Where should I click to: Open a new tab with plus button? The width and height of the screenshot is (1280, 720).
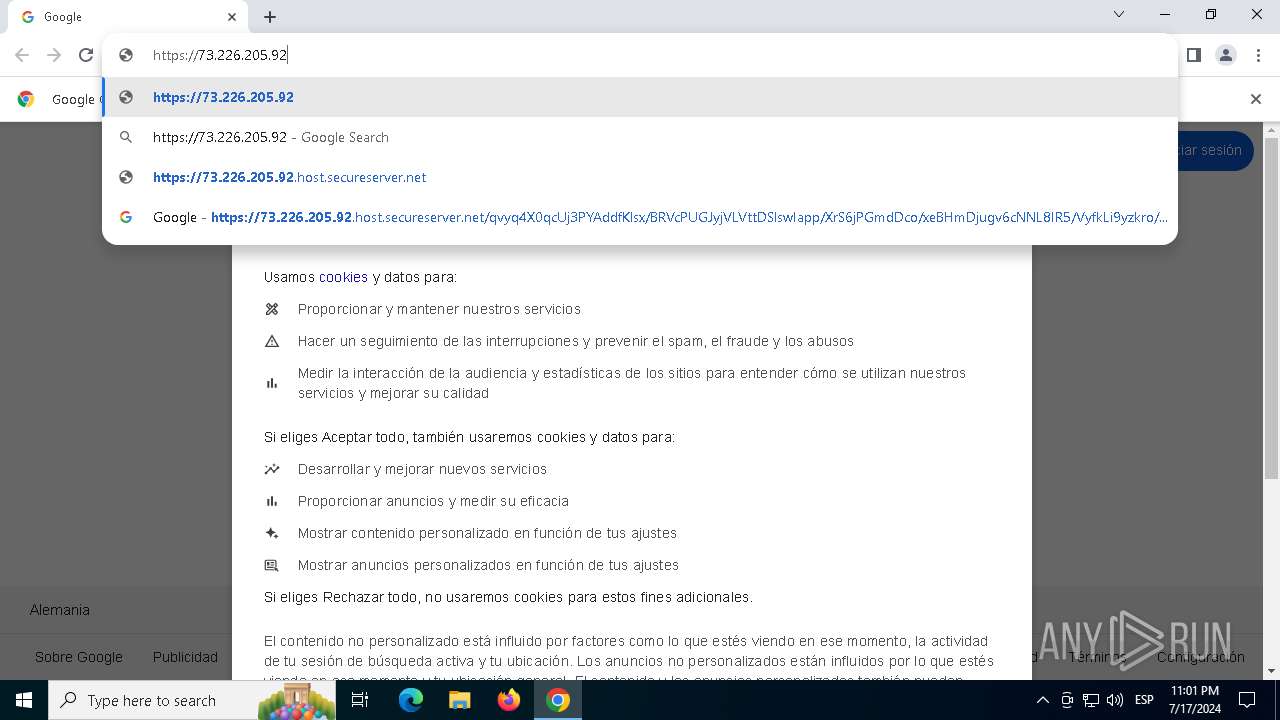click(x=270, y=17)
